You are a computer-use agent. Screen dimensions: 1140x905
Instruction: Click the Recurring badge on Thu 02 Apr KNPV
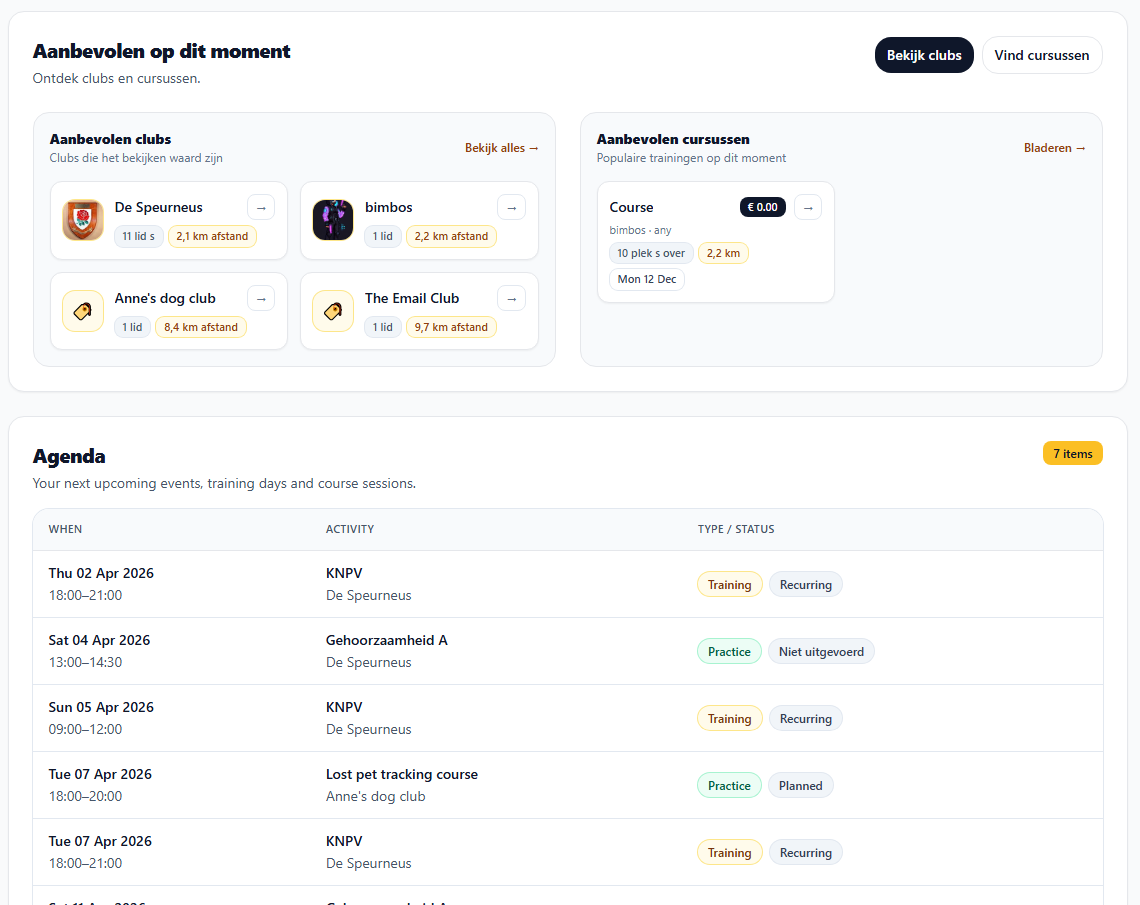pos(805,584)
